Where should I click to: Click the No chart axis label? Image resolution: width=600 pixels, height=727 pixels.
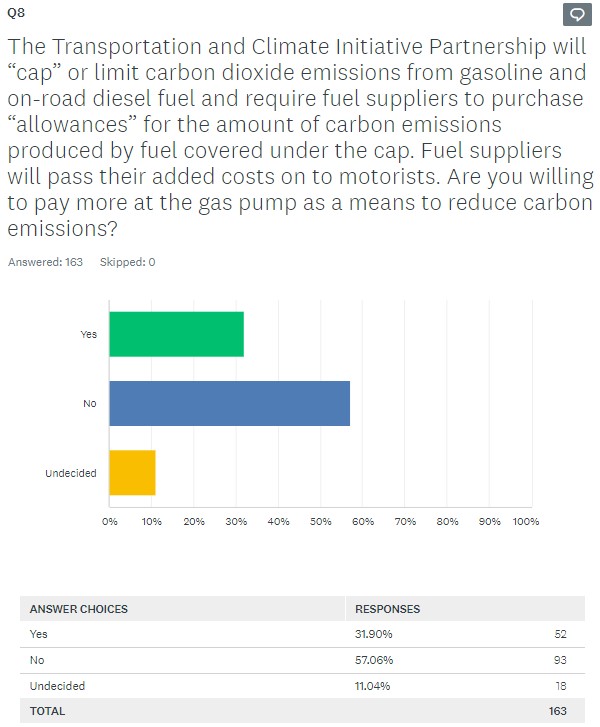coord(90,403)
